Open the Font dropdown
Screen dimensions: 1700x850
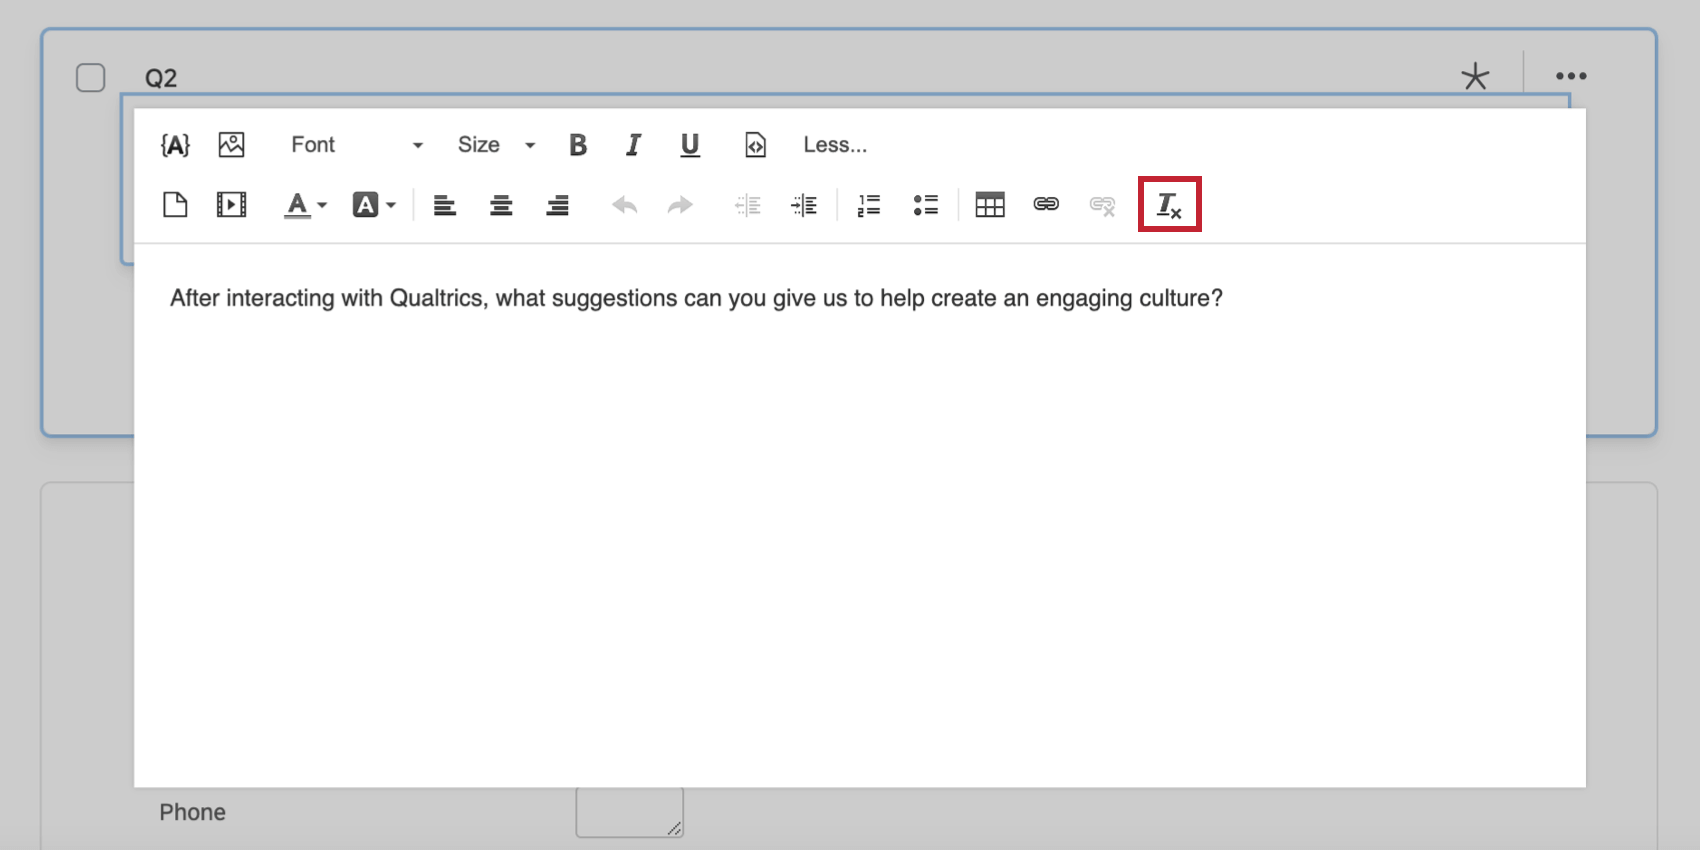click(357, 145)
